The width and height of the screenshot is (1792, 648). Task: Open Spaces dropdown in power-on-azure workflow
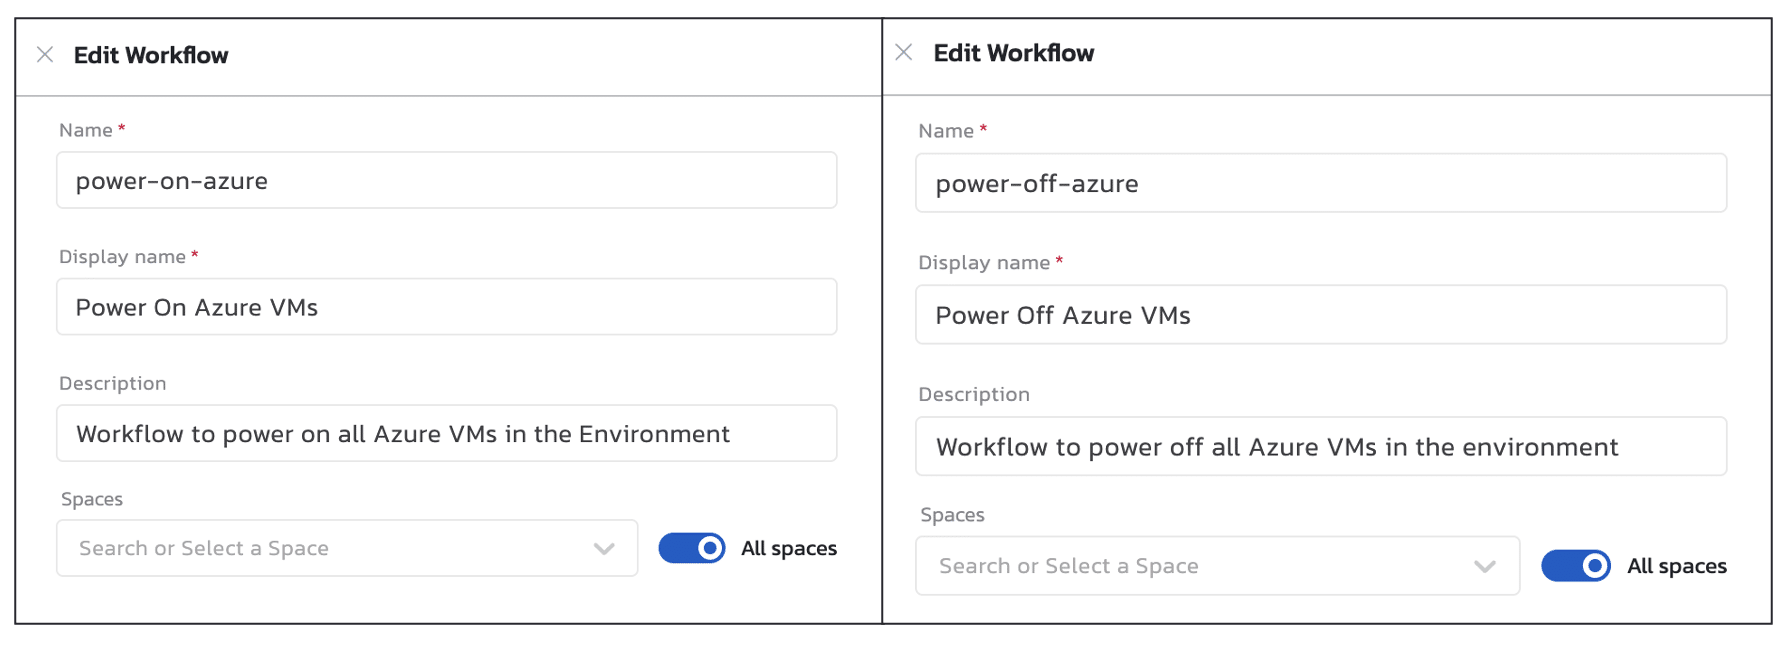347,548
